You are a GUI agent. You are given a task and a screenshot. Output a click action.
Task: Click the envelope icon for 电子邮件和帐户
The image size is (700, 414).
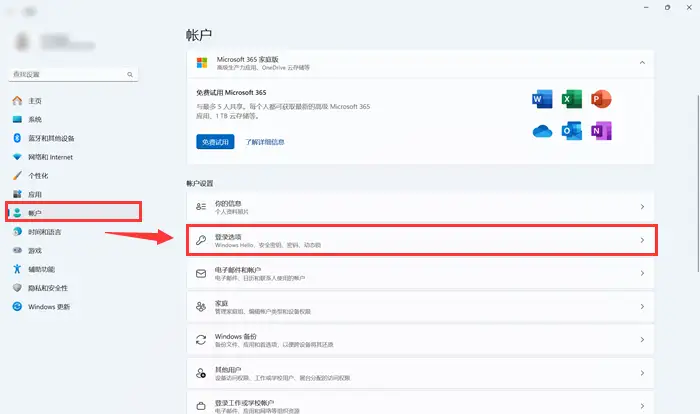click(201, 273)
